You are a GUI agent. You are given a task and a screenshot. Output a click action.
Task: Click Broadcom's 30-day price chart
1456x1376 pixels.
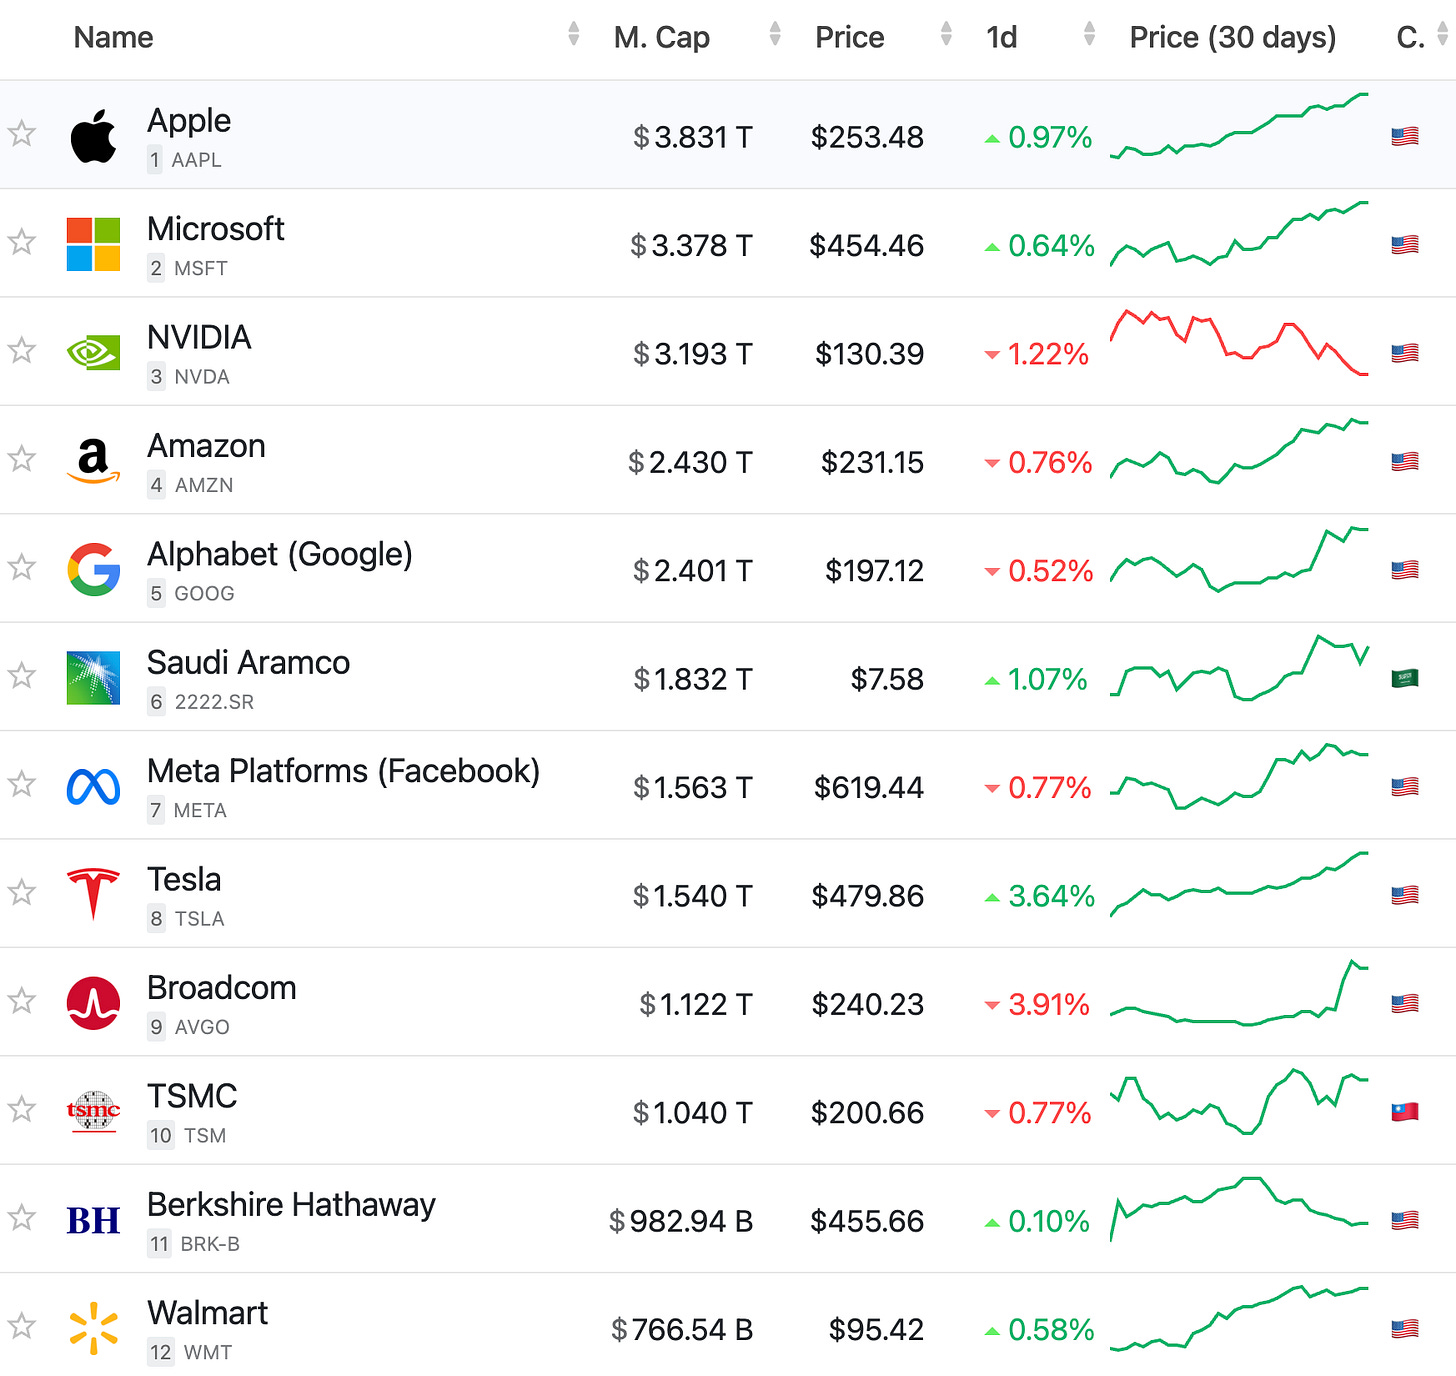[1239, 993]
